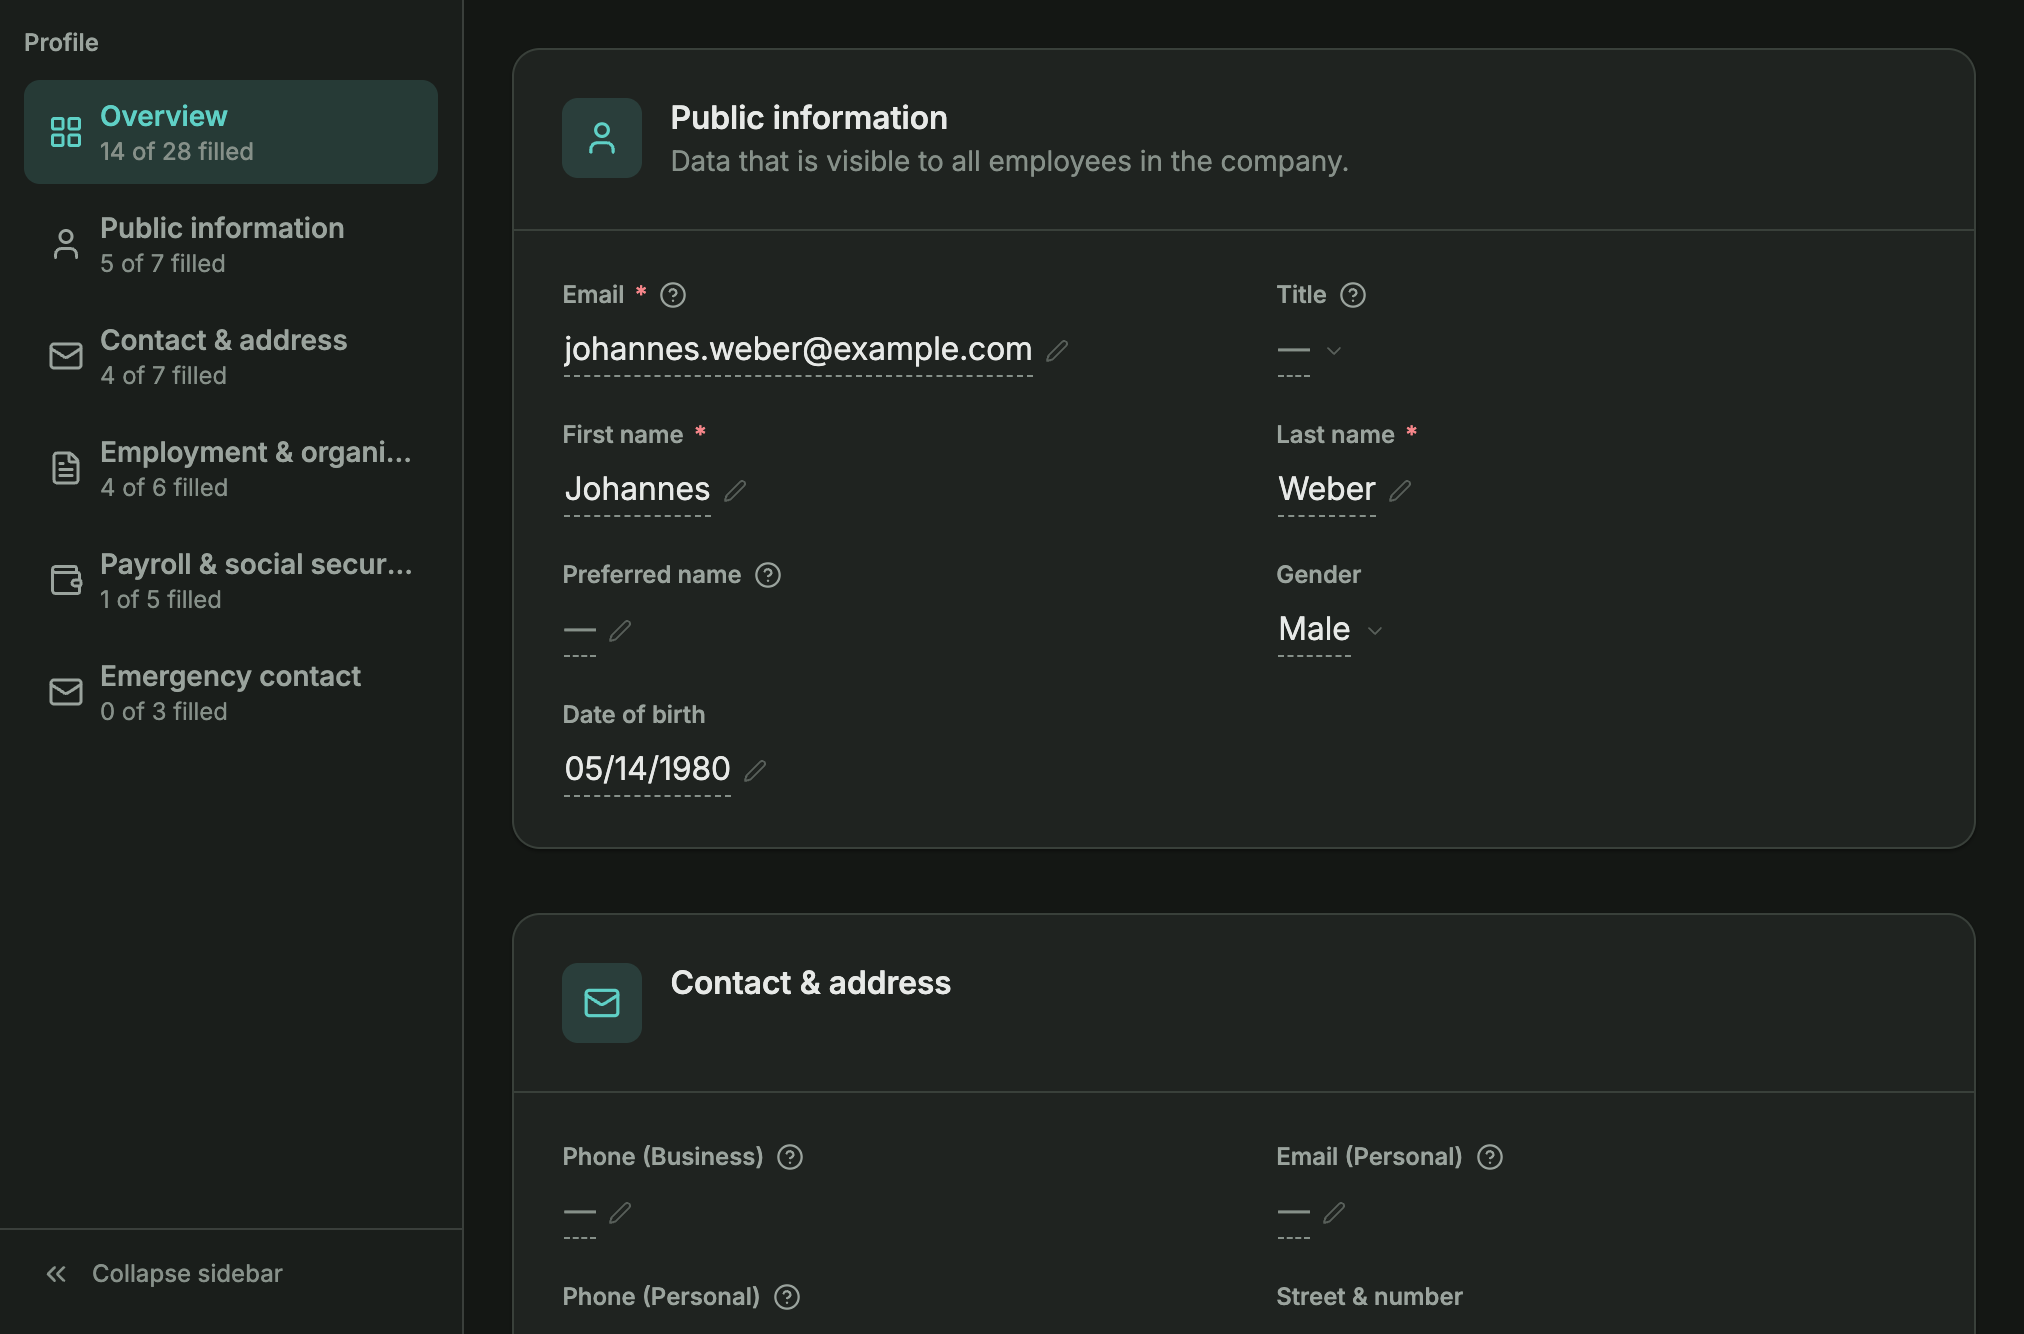
Task: Click the Johannes first name value
Action: click(x=637, y=489)
